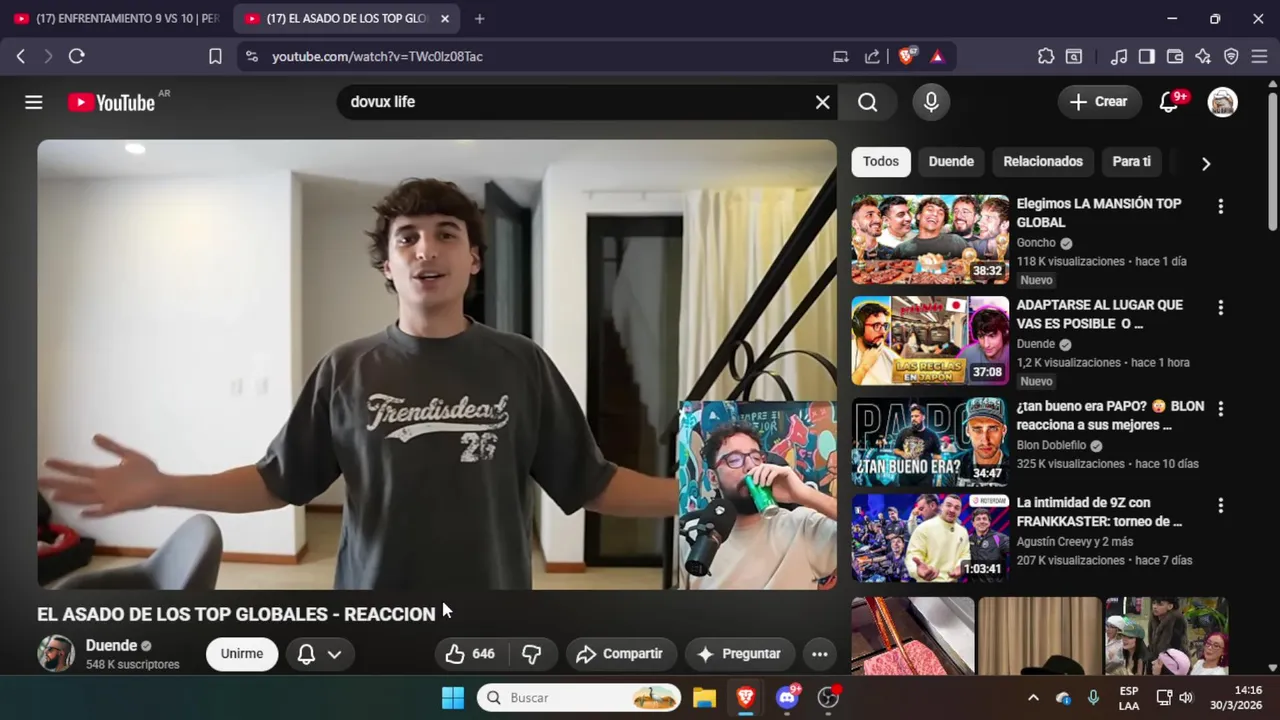Screen dimensions: 1280x720
Task: Open the PAPO reaction video thumbnail
Action: (930, 442)
